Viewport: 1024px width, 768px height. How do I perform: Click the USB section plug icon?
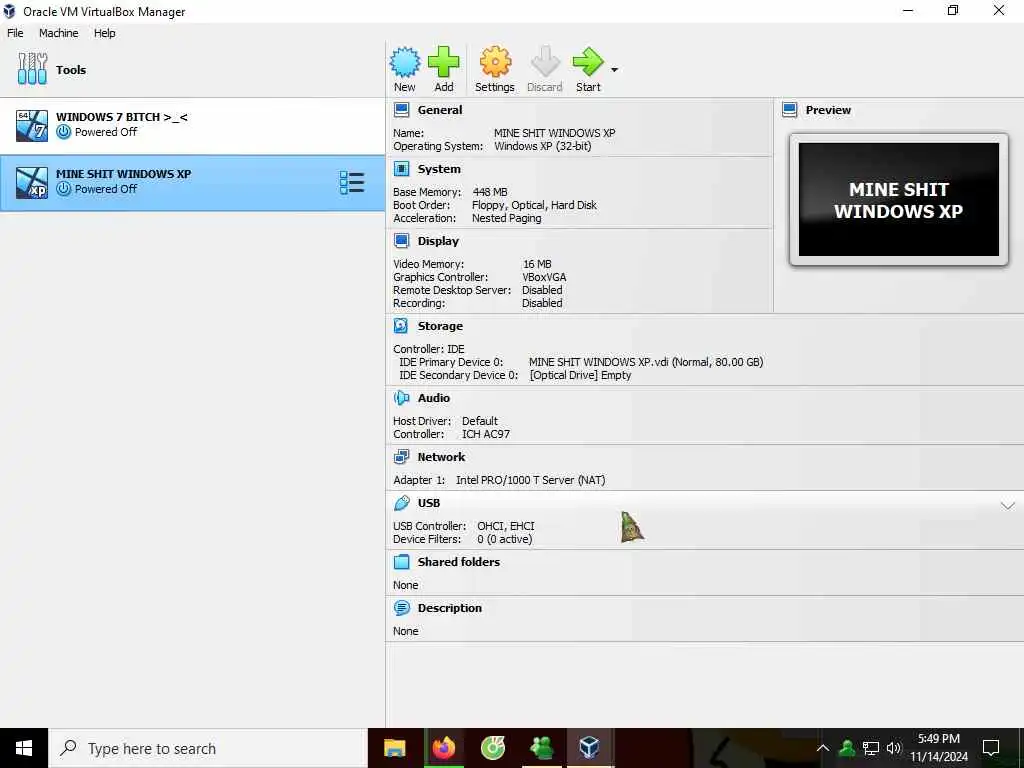pos(402,502)
